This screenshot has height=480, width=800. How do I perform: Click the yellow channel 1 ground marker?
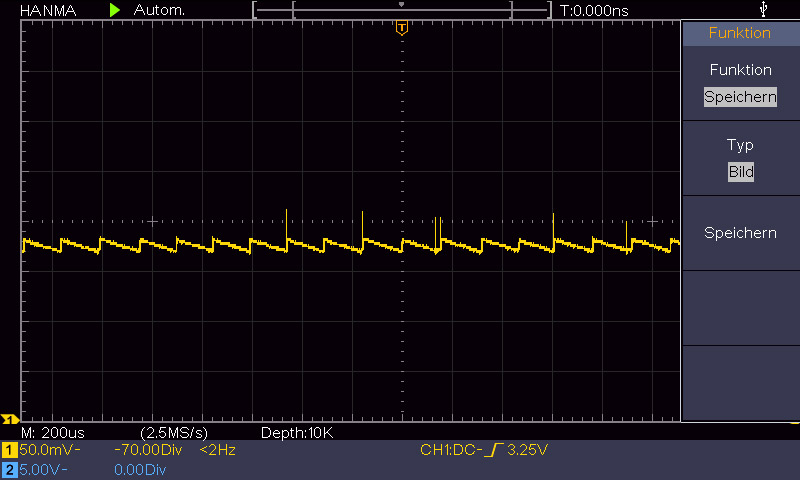tap(9, 419)
